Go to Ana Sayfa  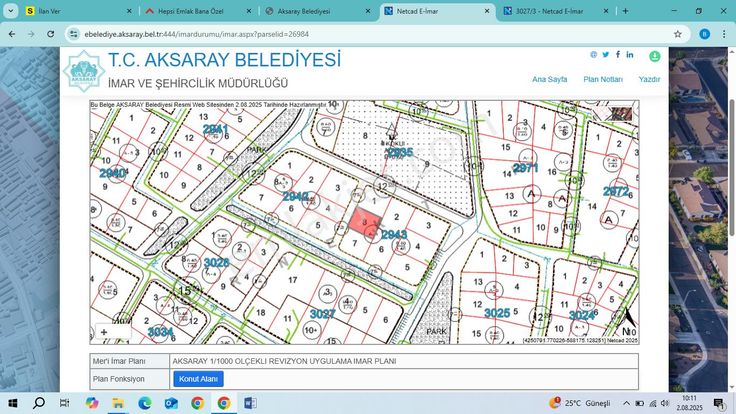(549, 79)
